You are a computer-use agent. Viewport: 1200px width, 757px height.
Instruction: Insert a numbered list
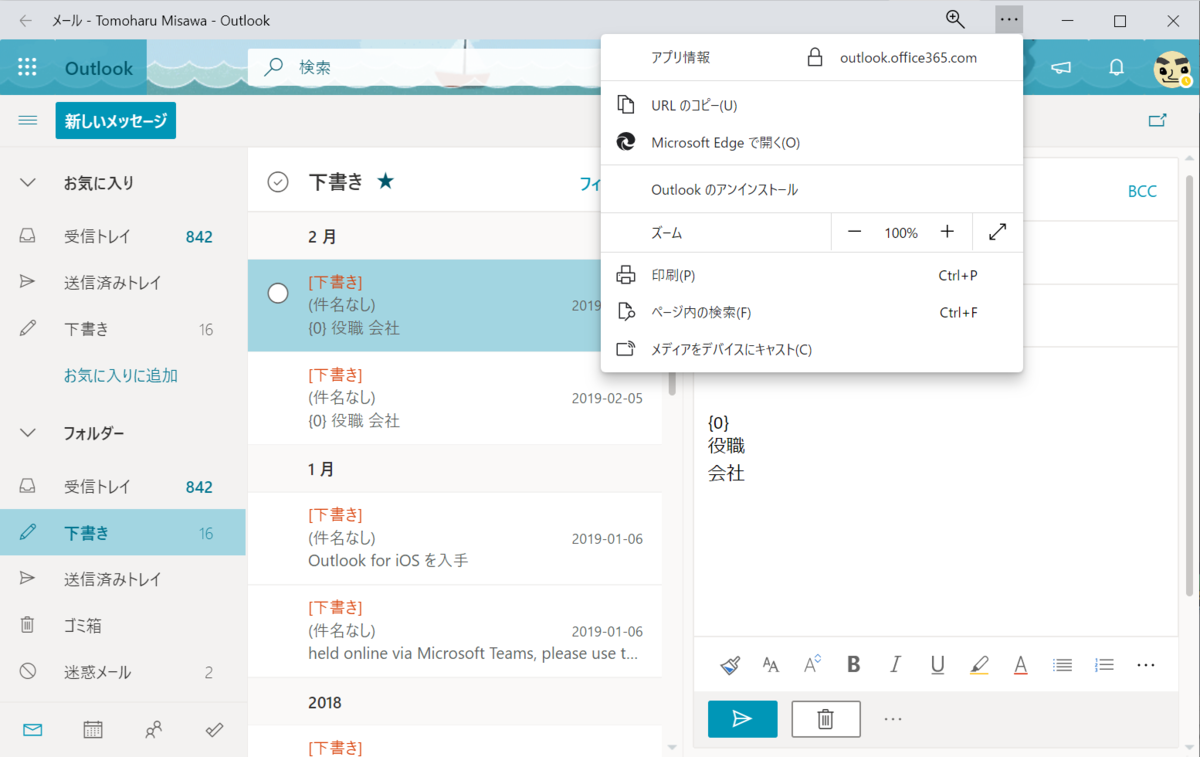tap(1104, 665)
